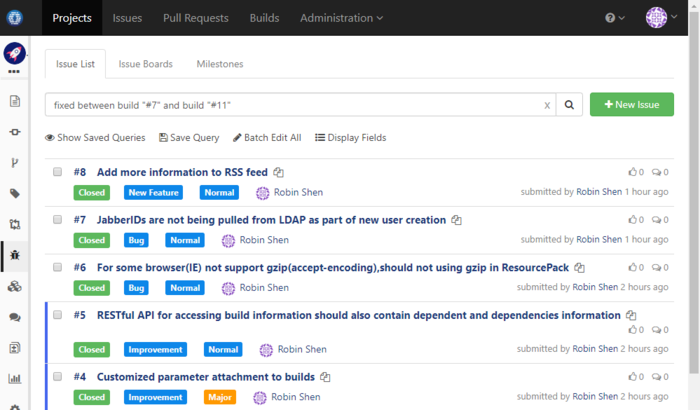Clear the issue query with the X
The height and width of the screenshot is (410, 700).
547,105
